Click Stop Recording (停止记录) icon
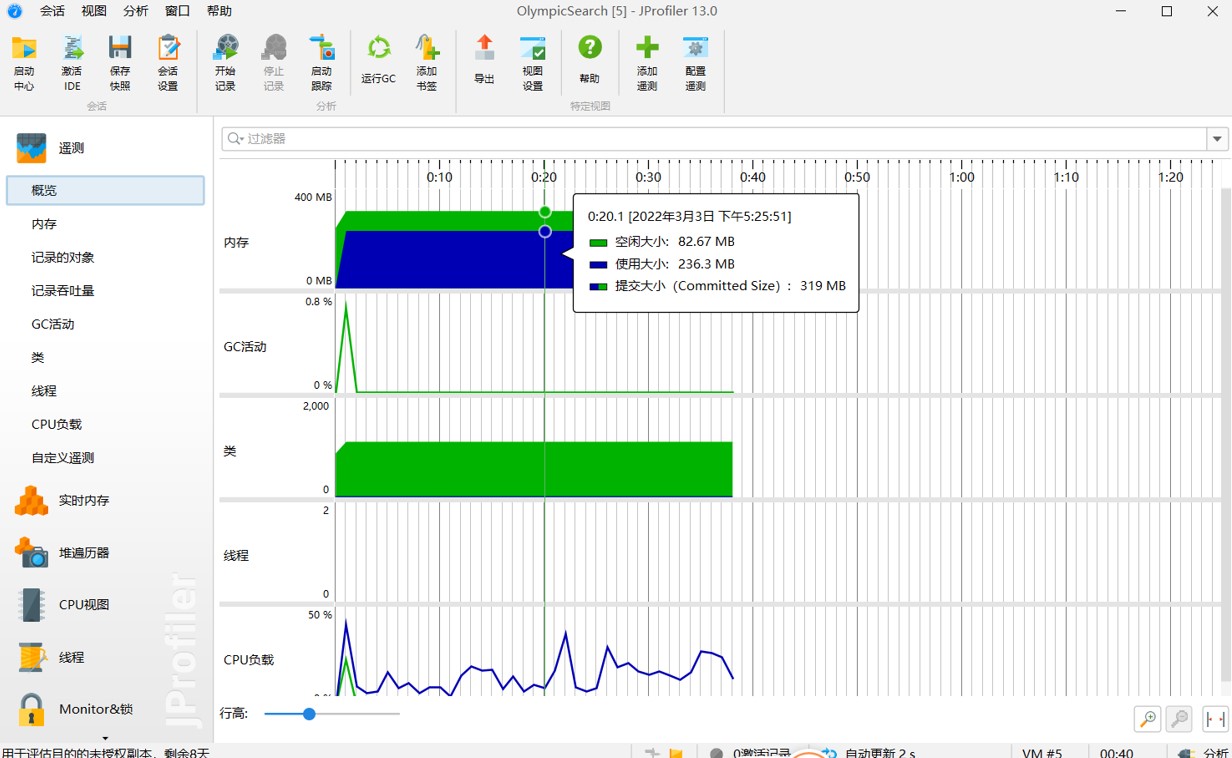1232x758 pixels. click(x=274, y=63)
